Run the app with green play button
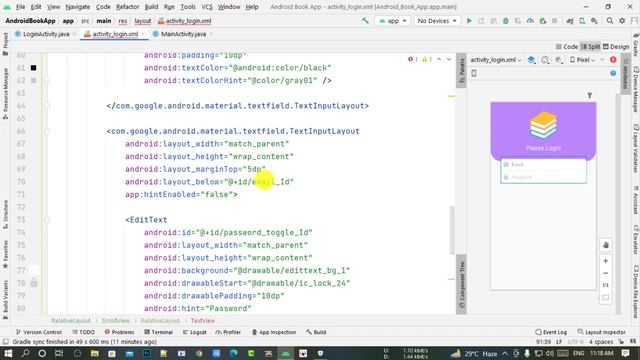This screenshot has height=360, width=640. click(x=469, y=21)
